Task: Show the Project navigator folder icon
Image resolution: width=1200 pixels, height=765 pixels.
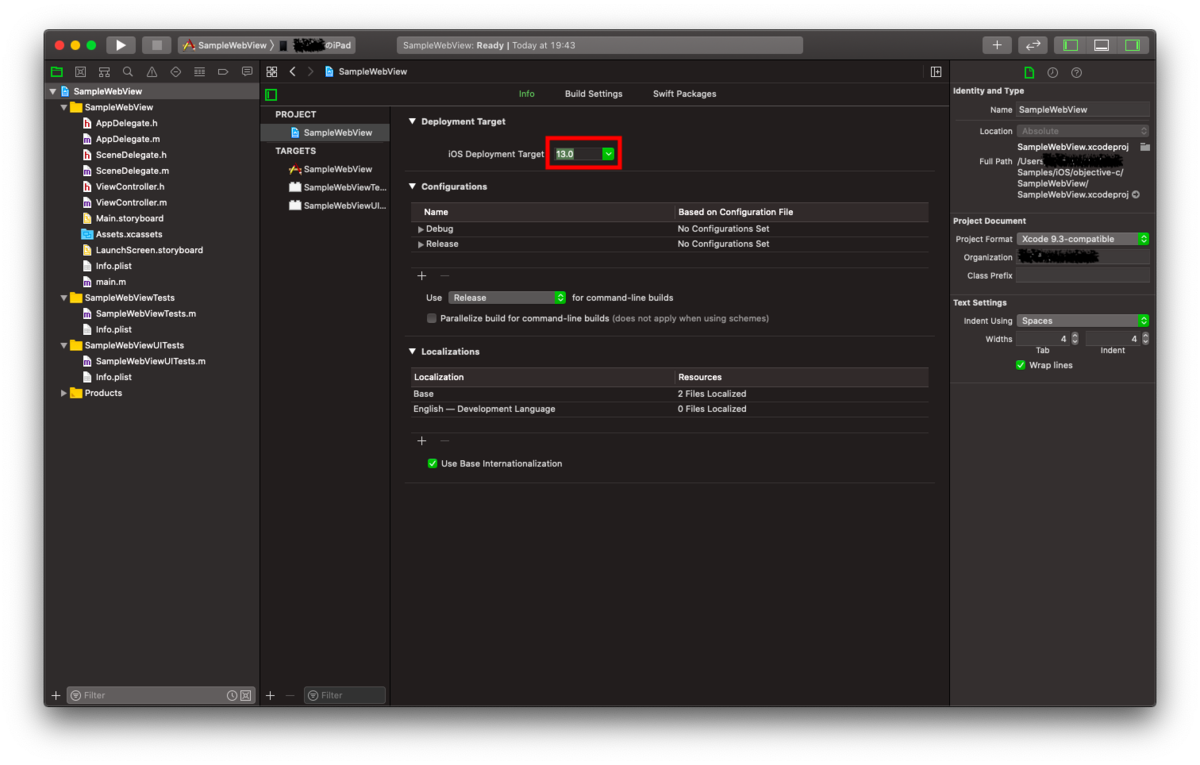Action: [57, 72]
